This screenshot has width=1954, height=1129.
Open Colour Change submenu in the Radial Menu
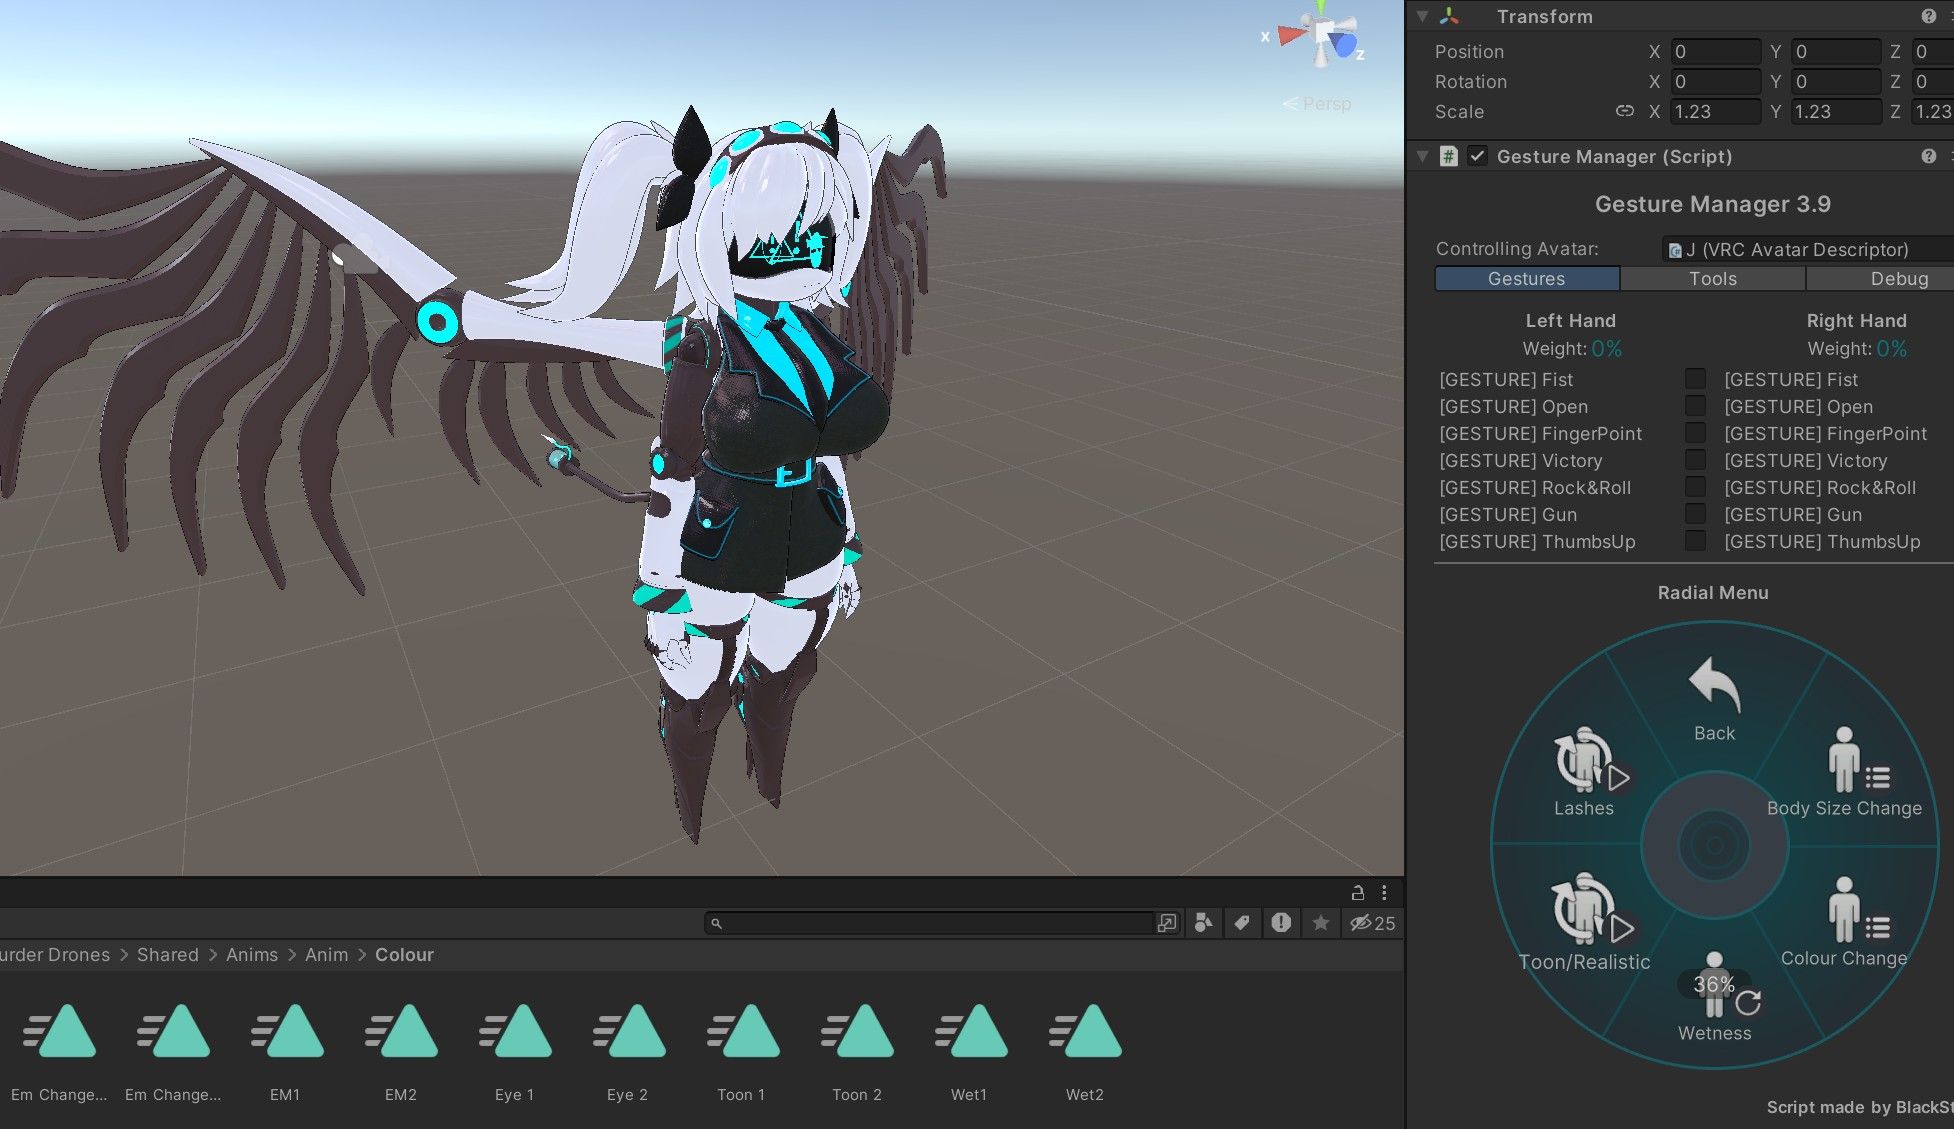coord(1844,922)
